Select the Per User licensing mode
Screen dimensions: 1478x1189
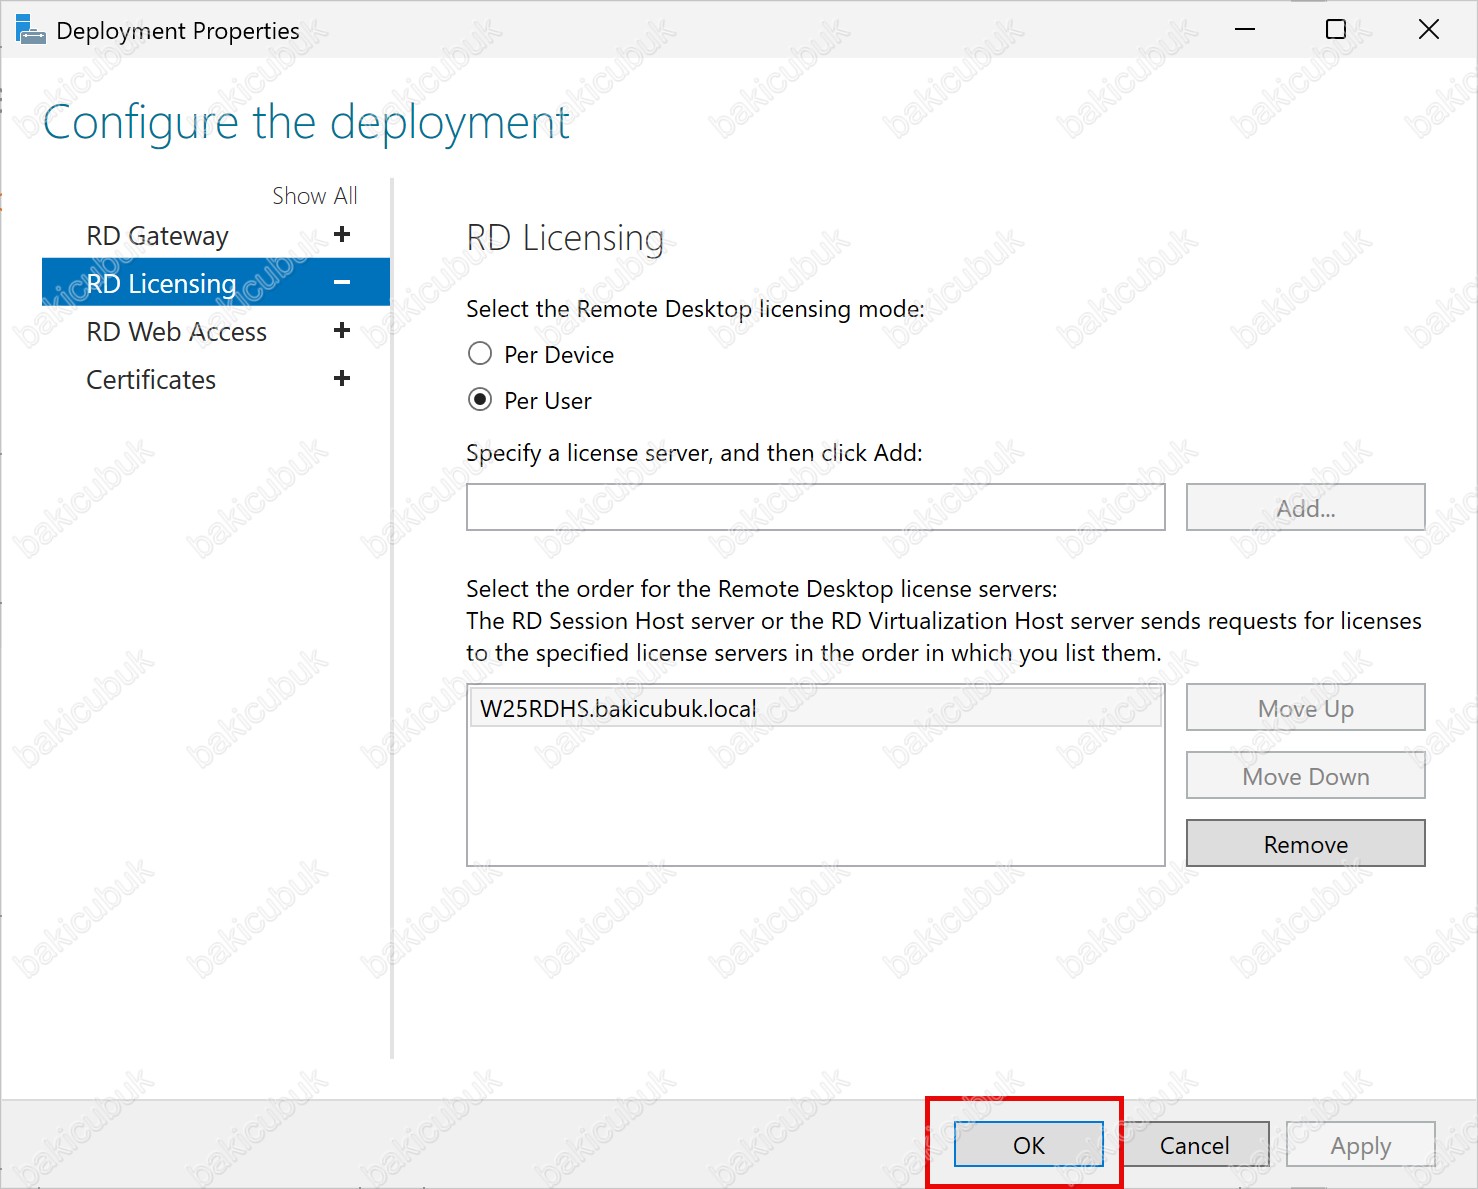tap(480, 400)
